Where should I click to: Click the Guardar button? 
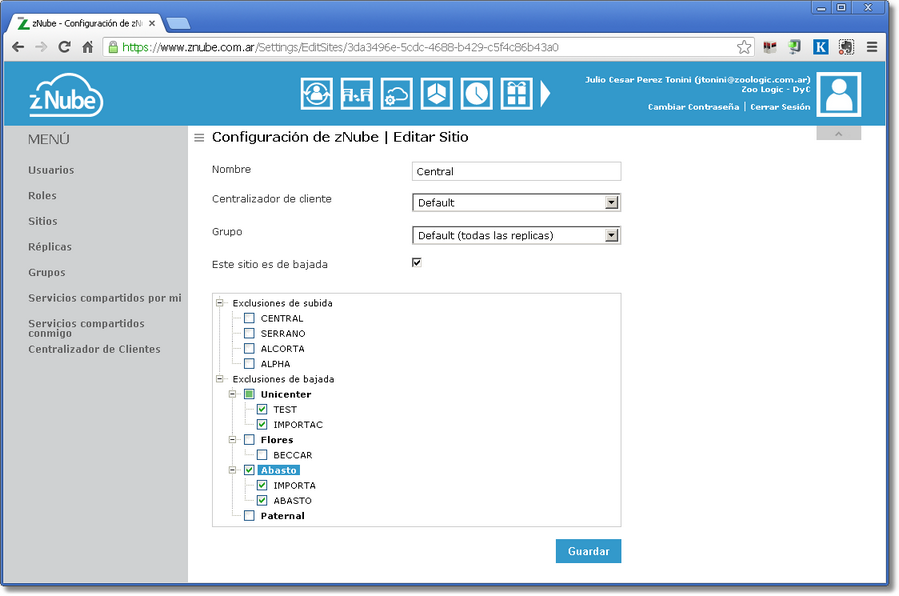[588, 551]
